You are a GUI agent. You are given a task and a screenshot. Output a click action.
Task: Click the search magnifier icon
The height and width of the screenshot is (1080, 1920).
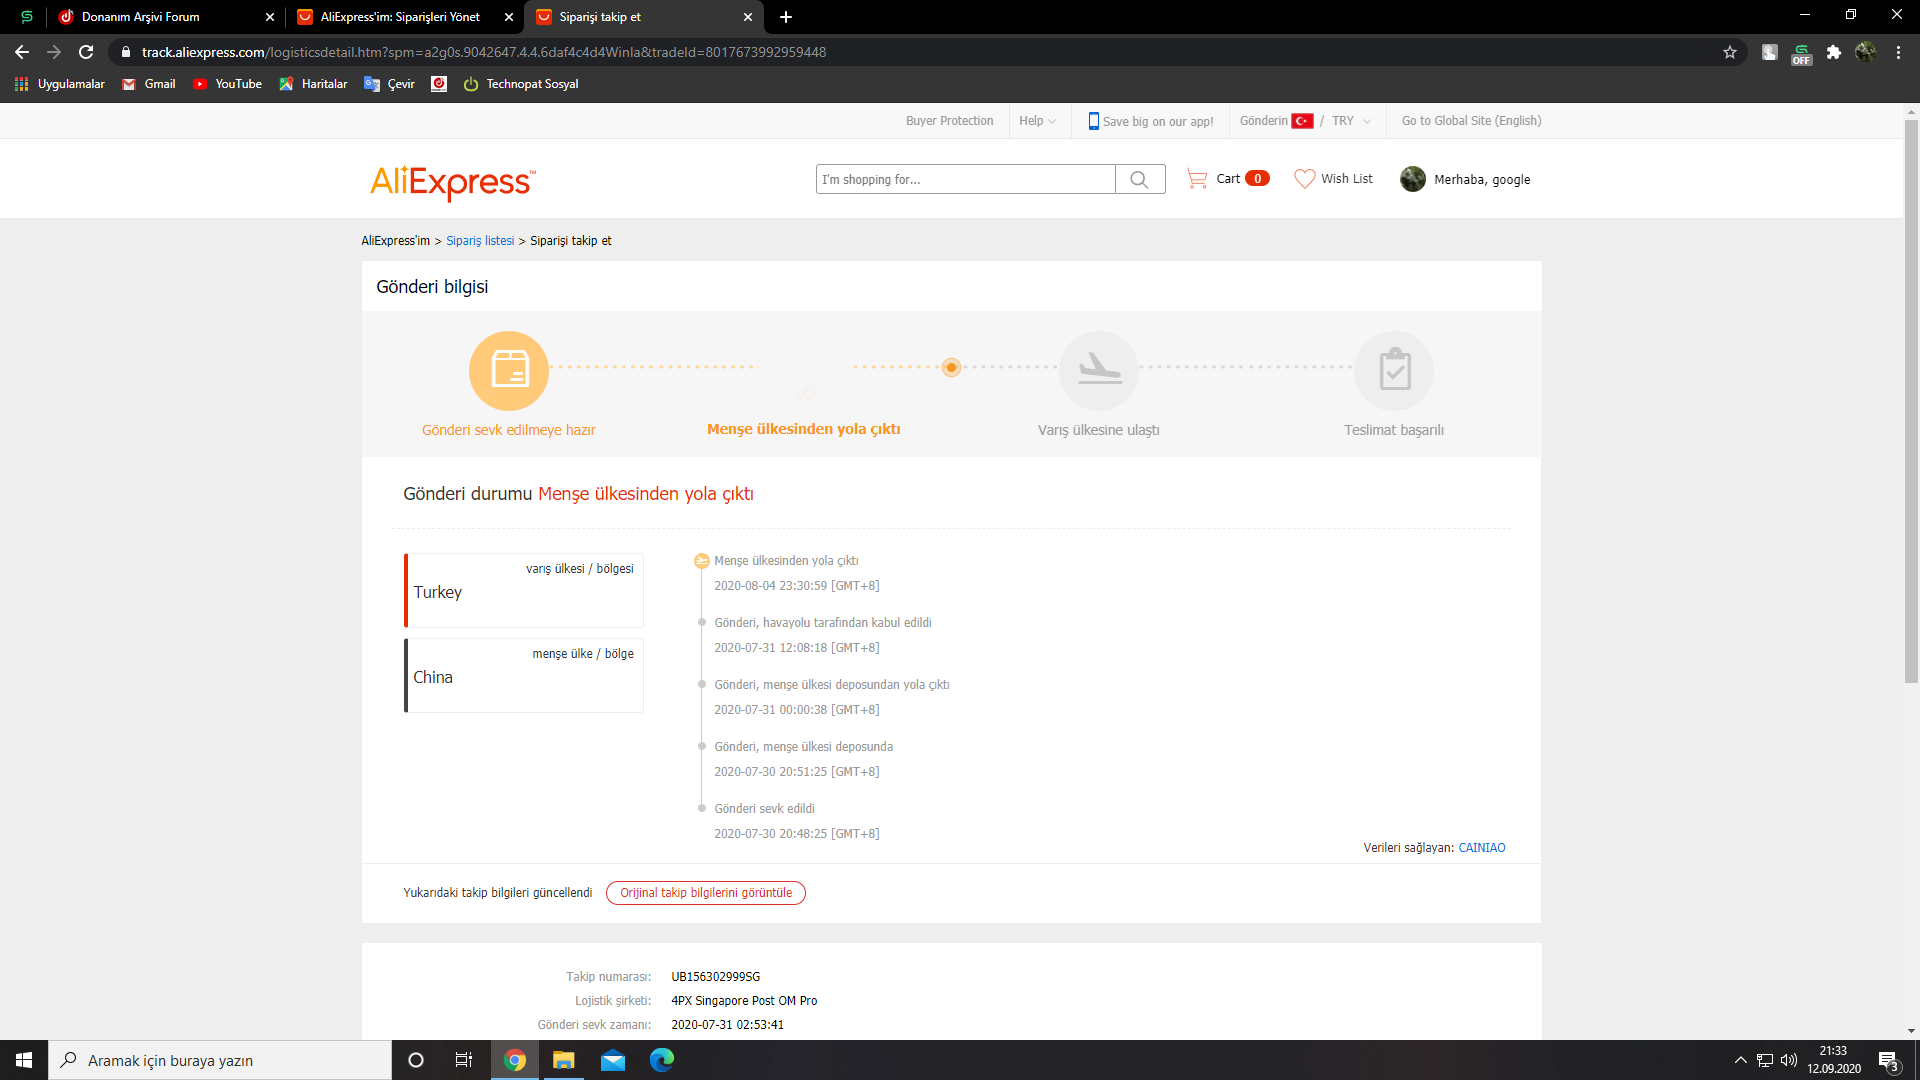click(1139, 179)
